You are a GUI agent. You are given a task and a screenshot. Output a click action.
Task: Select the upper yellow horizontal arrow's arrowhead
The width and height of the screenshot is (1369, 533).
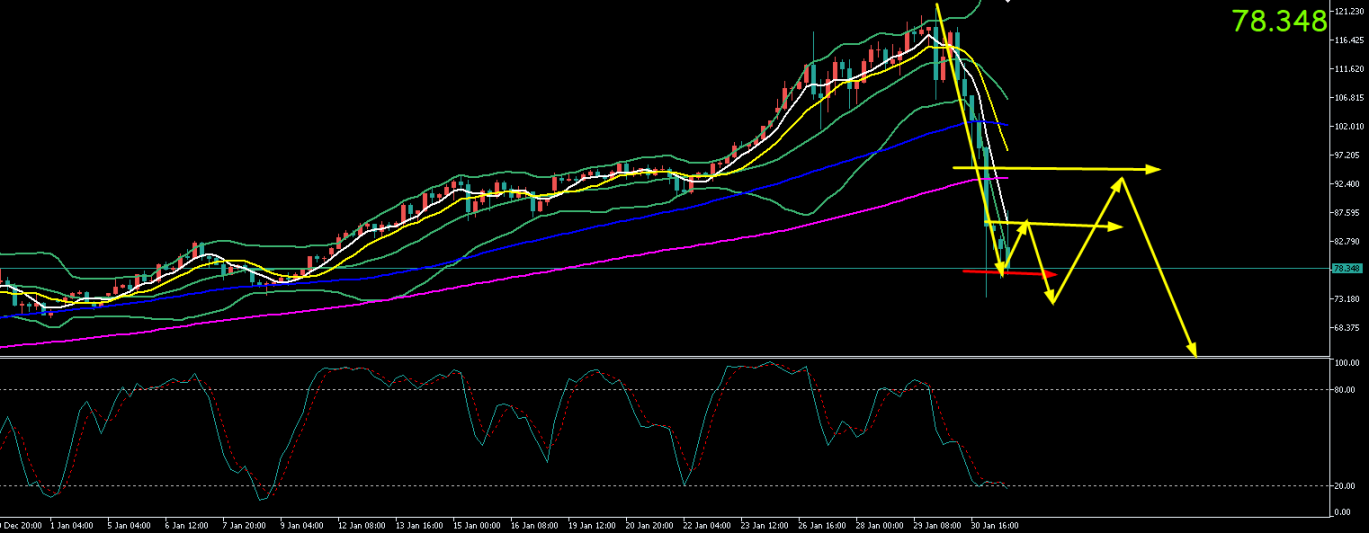pyautogui.click(x=1155, y=168)
